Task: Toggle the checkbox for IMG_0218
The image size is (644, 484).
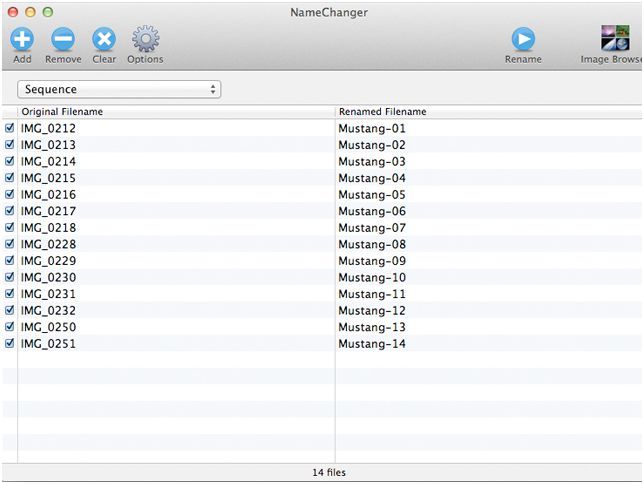Action: coord(10,228)
